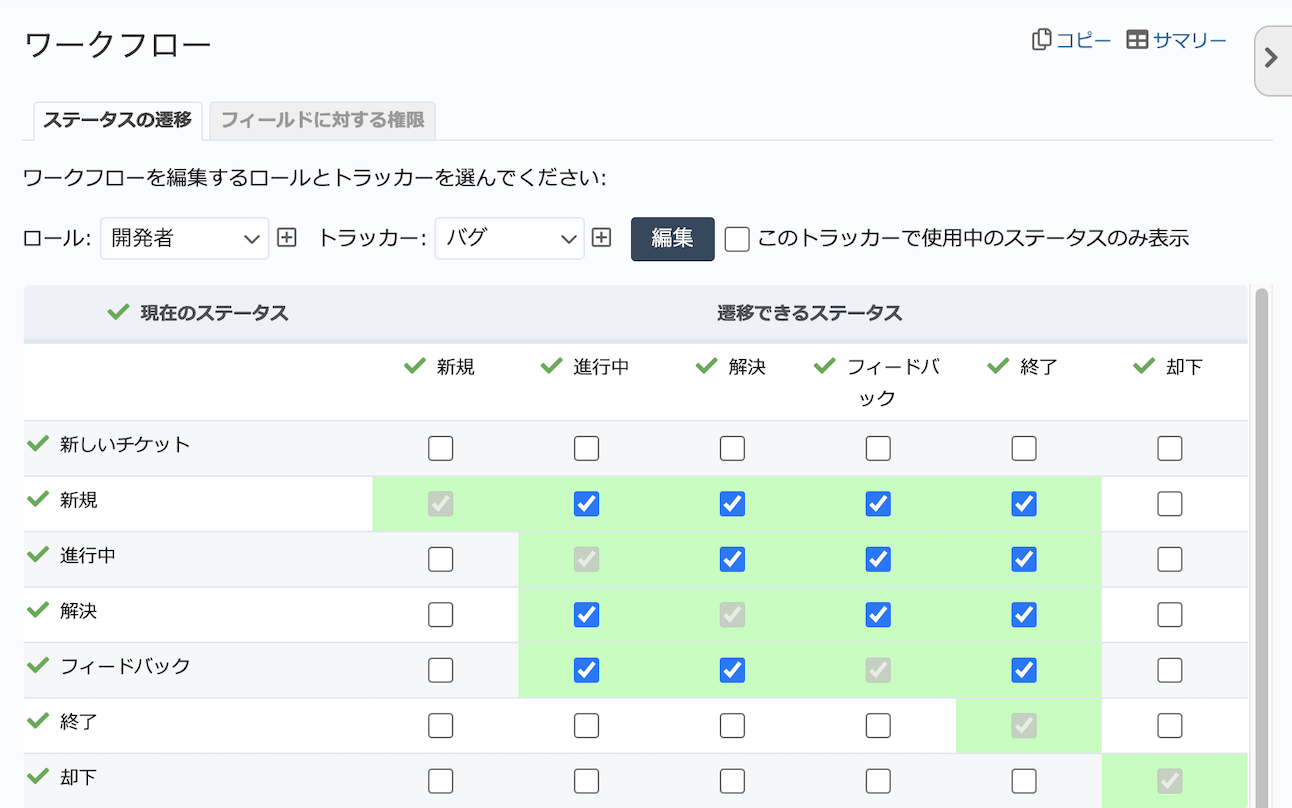Enable このトラッカーで使用中のステータスのみ表示 checkbox
Screen dimensions: 1292x808
pos(737,239)
